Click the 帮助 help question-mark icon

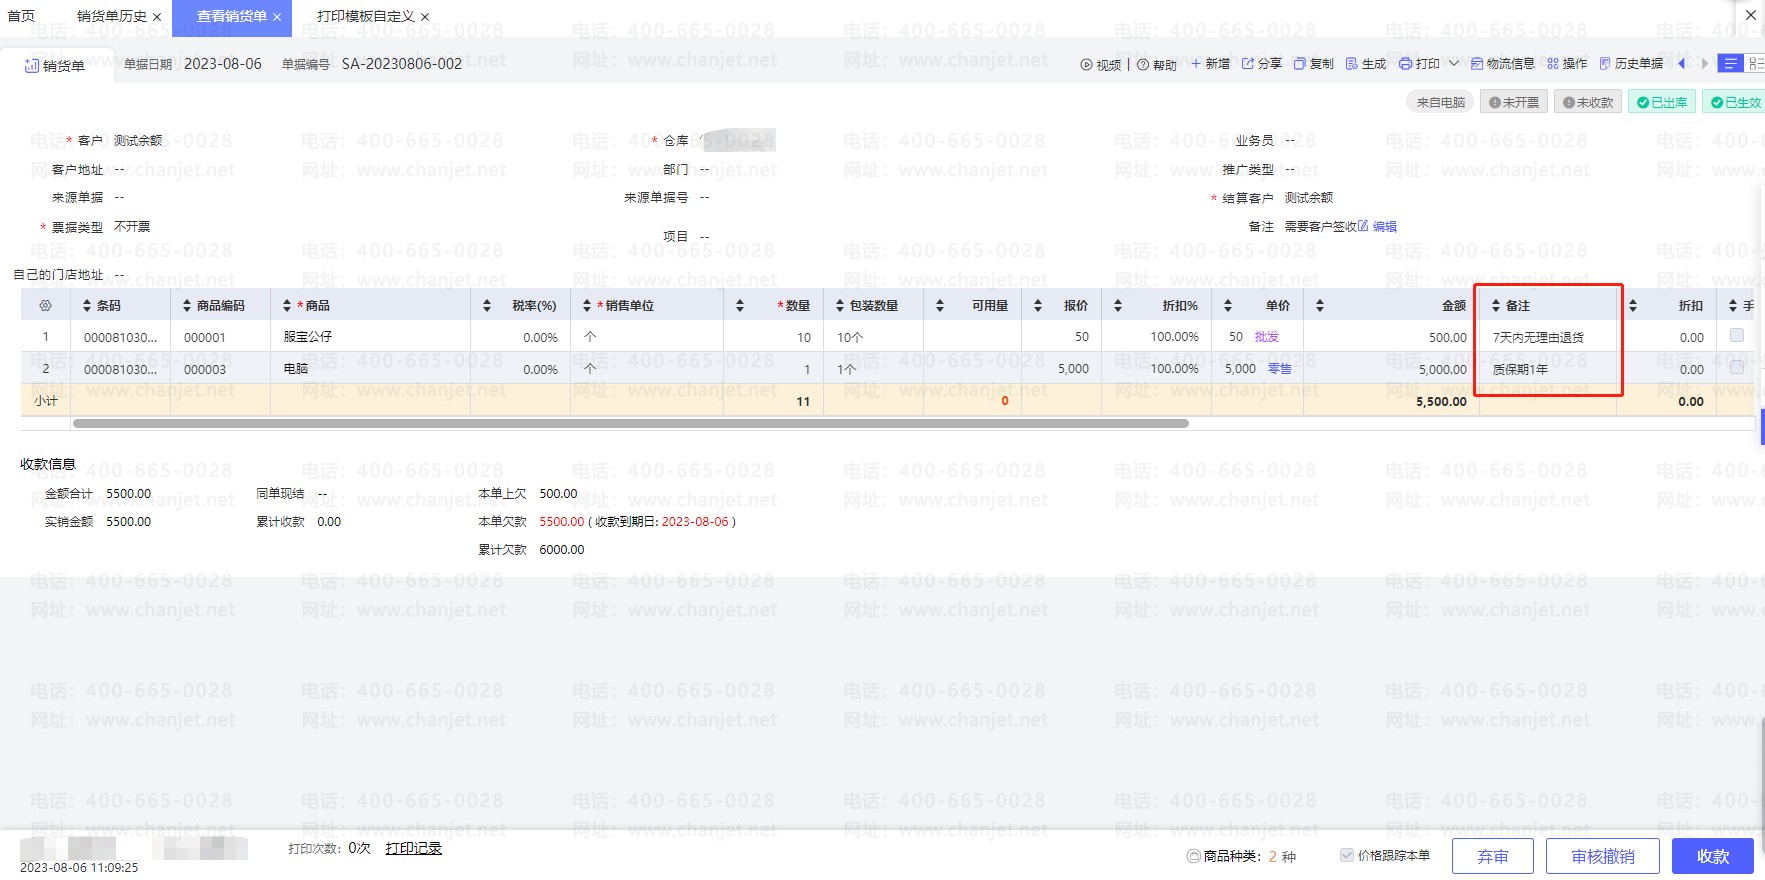[1143, 65]
